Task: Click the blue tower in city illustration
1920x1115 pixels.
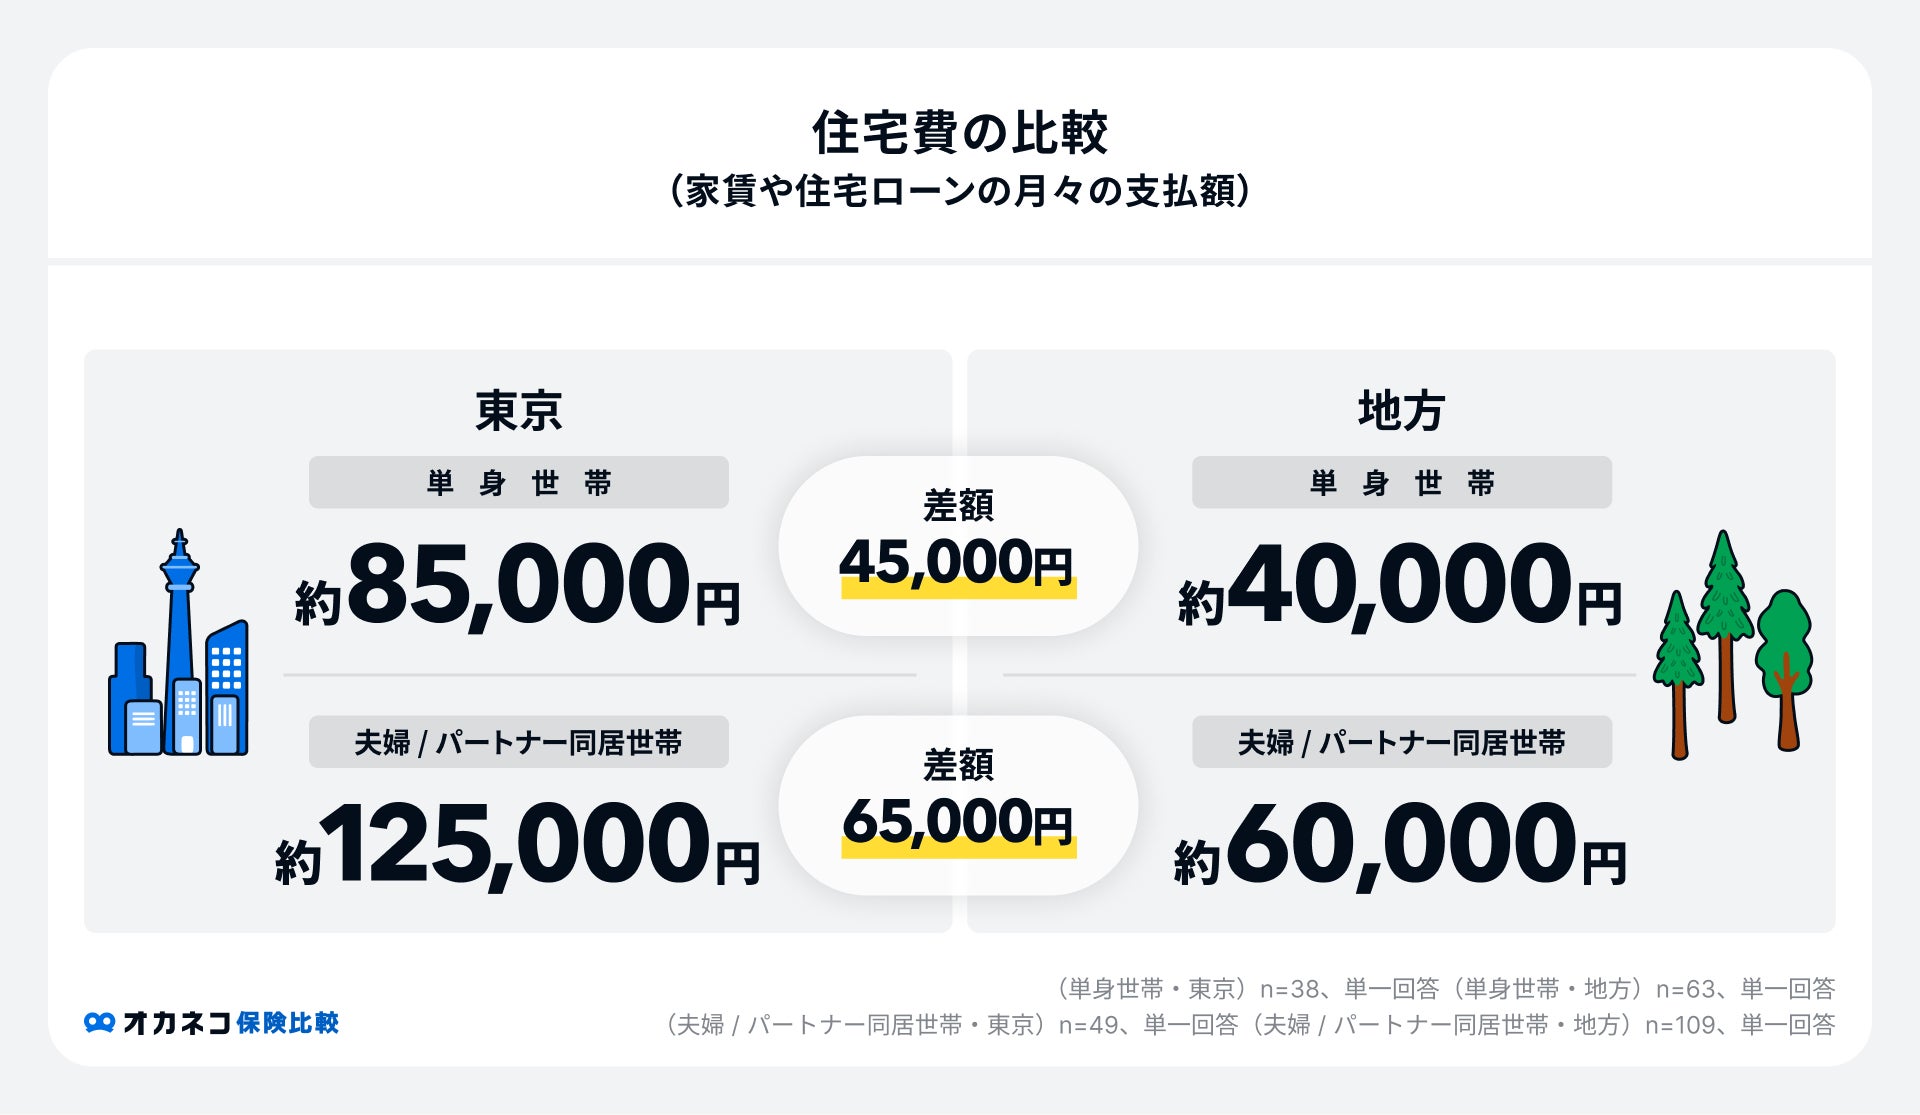Action: click(180, 640)
